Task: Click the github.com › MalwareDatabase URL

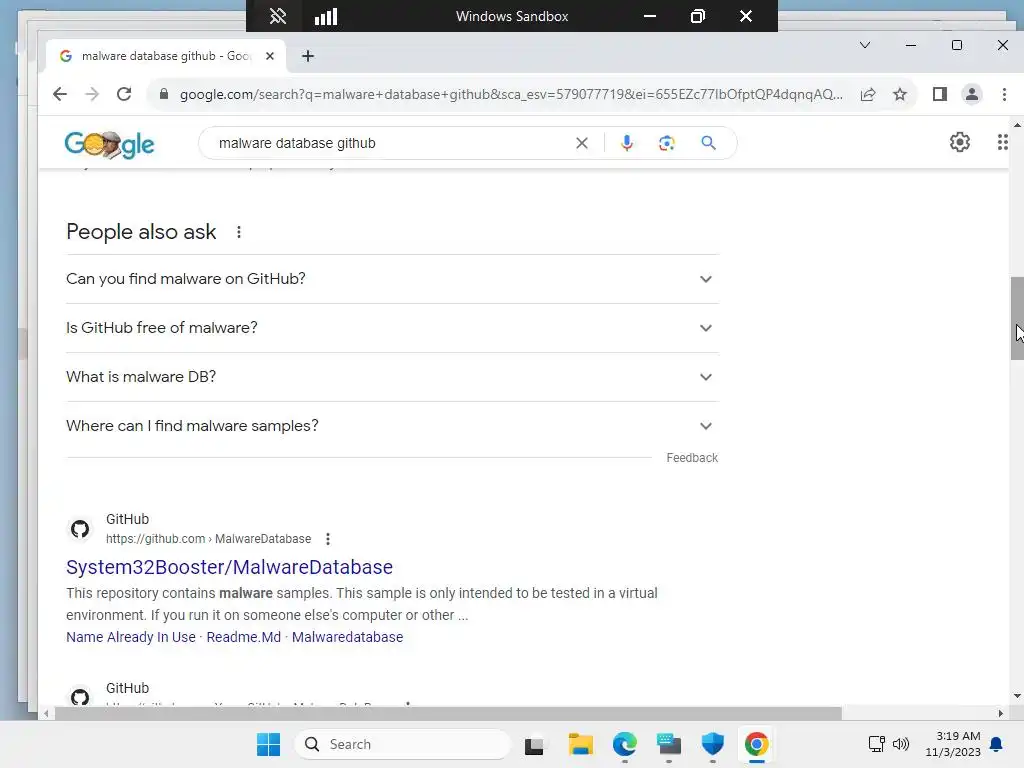Action: click(208, 539)
